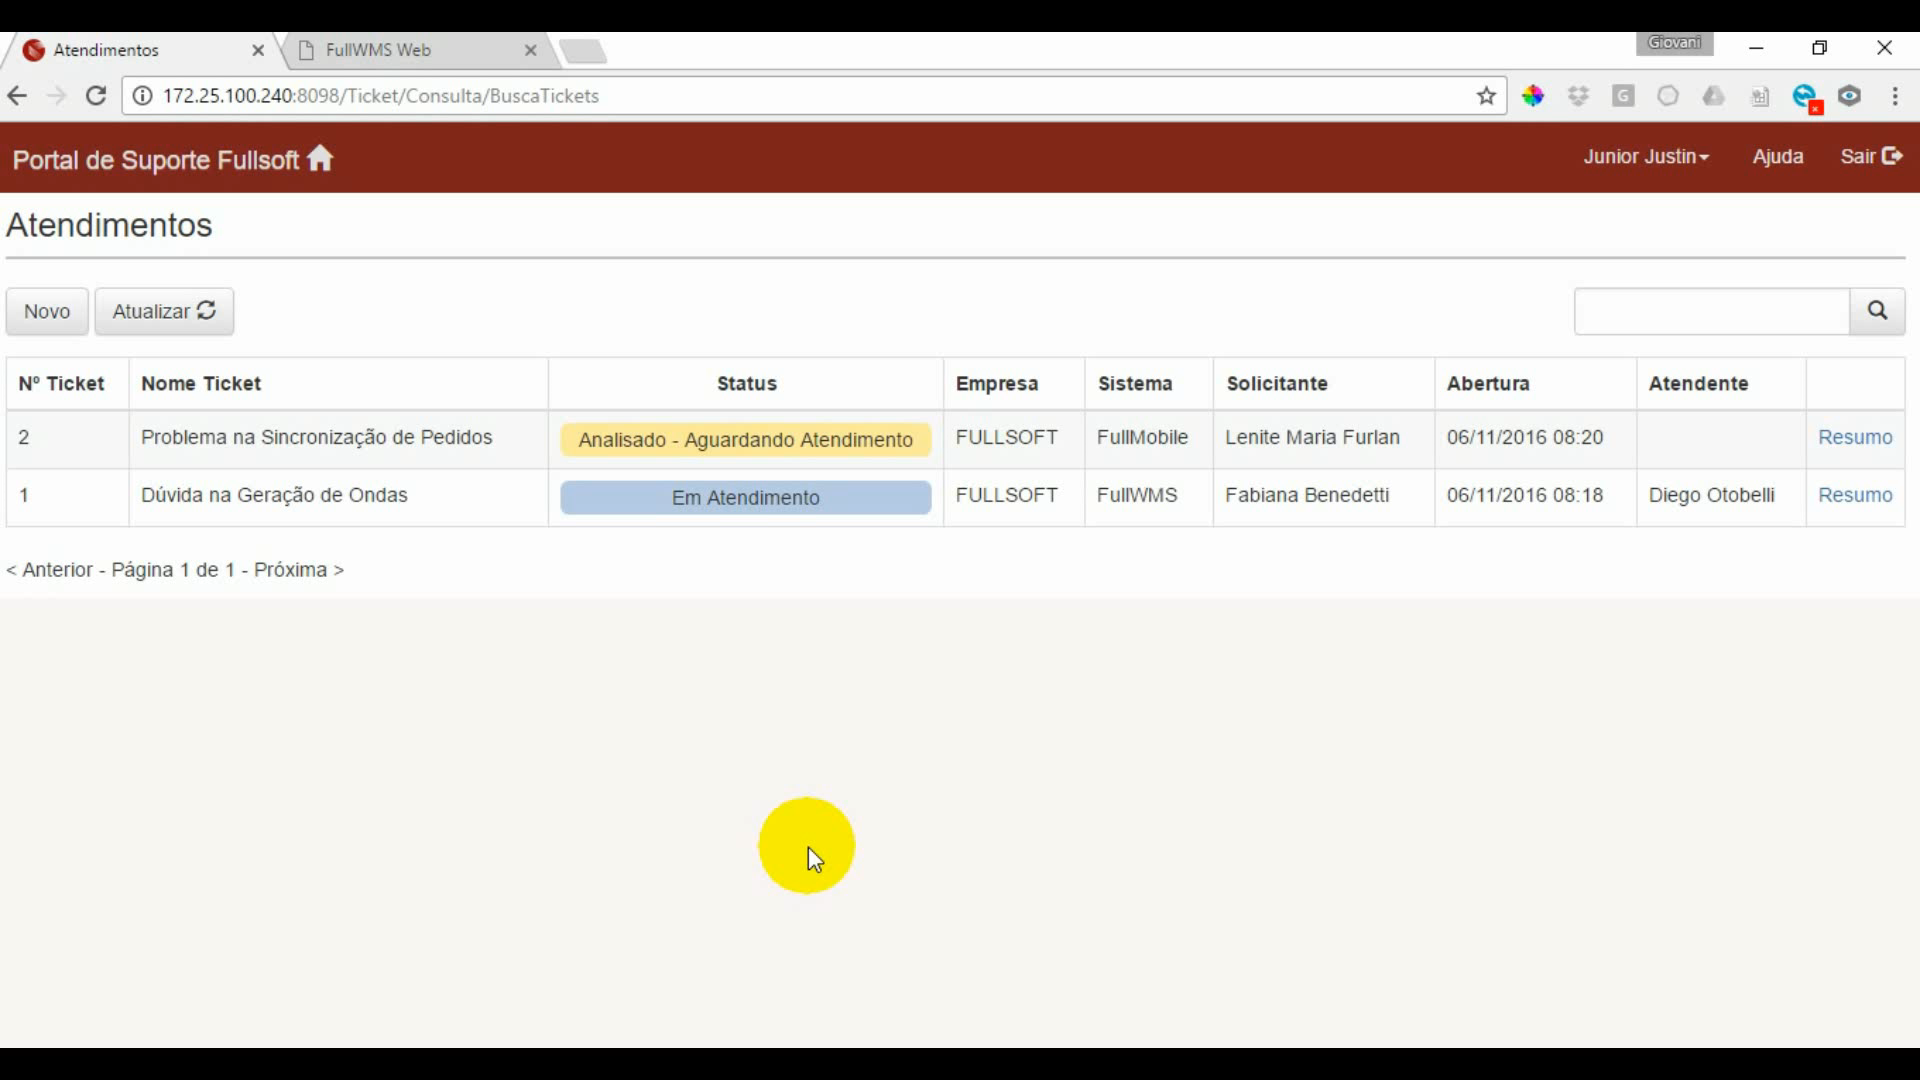Click the search magnifier button

click(x=1877, y=311)
